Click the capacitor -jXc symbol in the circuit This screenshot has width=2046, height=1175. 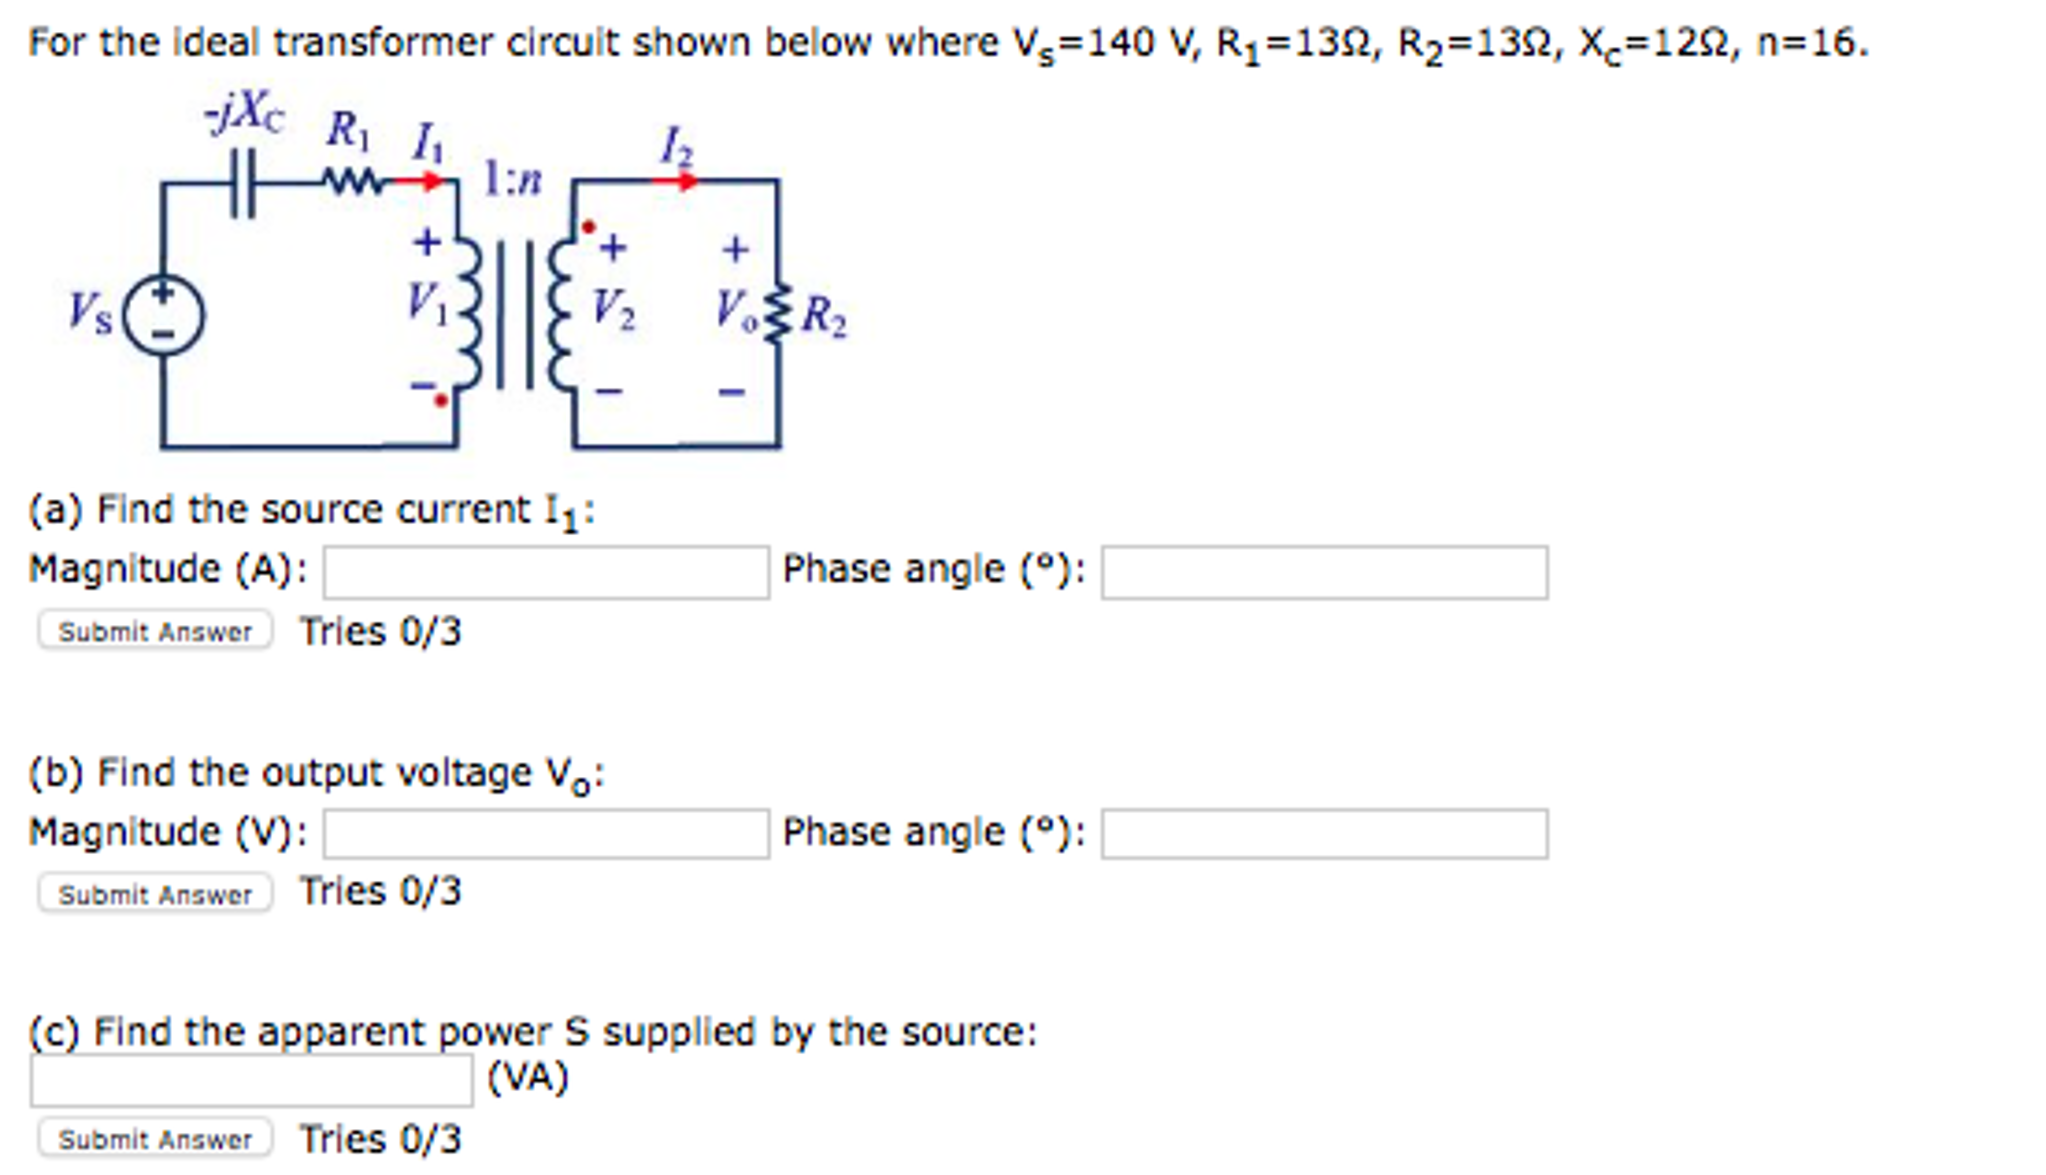tap(243, 183)
